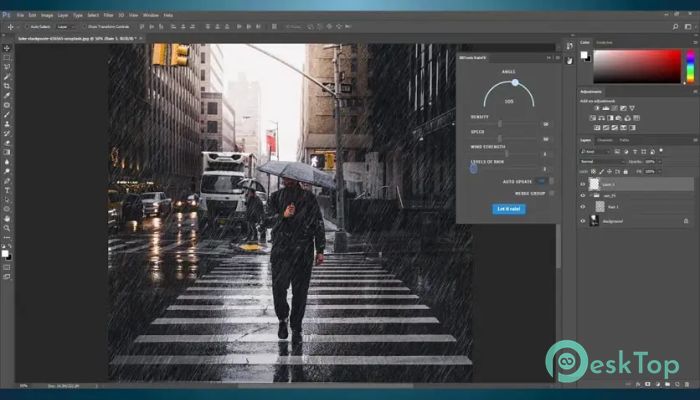Select the Zoom tool in toolbox
Viewport: 700px width, 400px height.
pyautogui.click(x=7, y=228)
